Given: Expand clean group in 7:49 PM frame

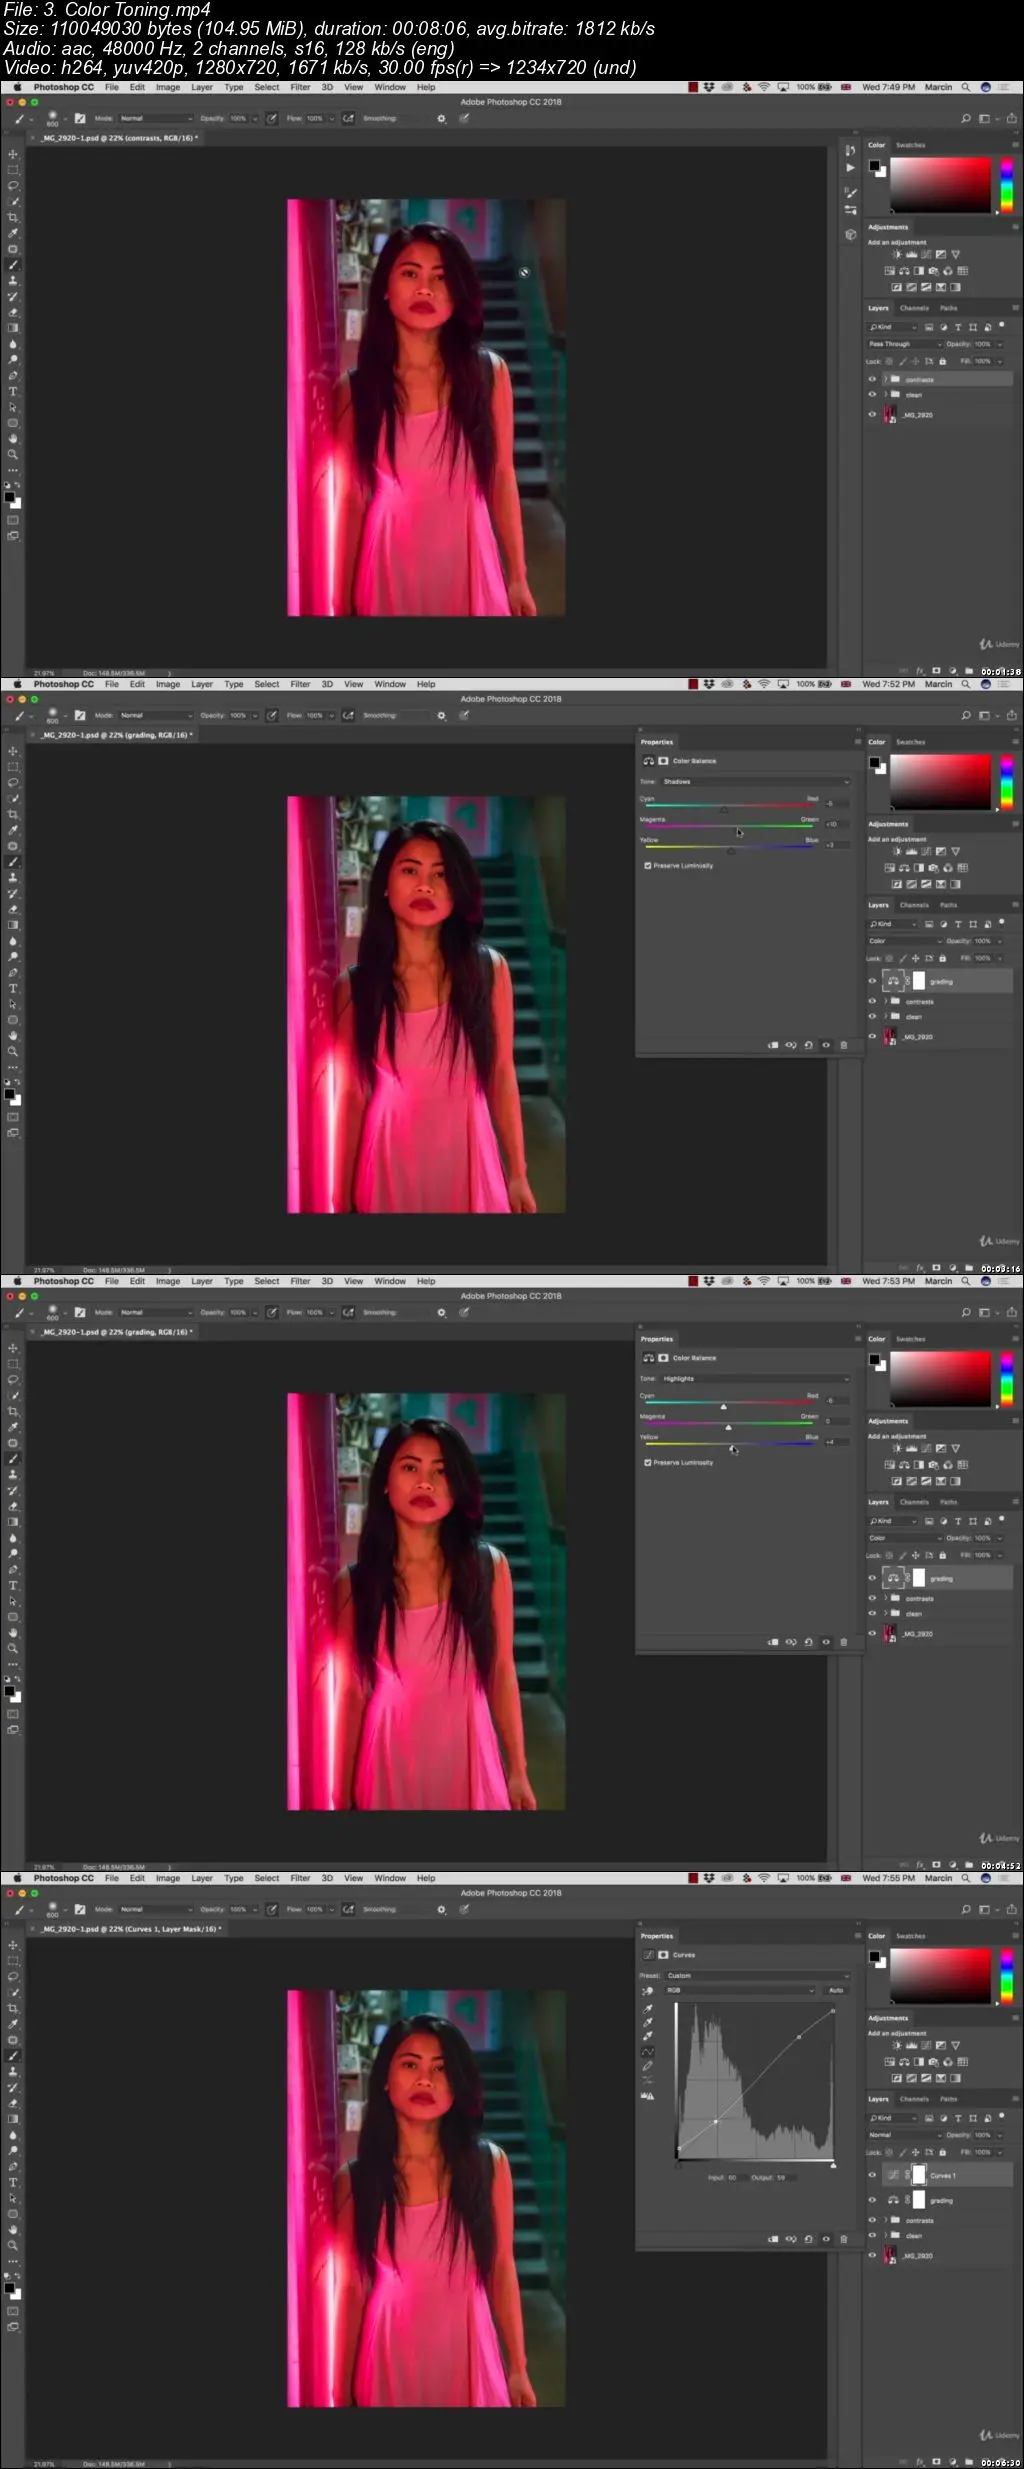Looking at the screenshot, I should pos(885,395).
